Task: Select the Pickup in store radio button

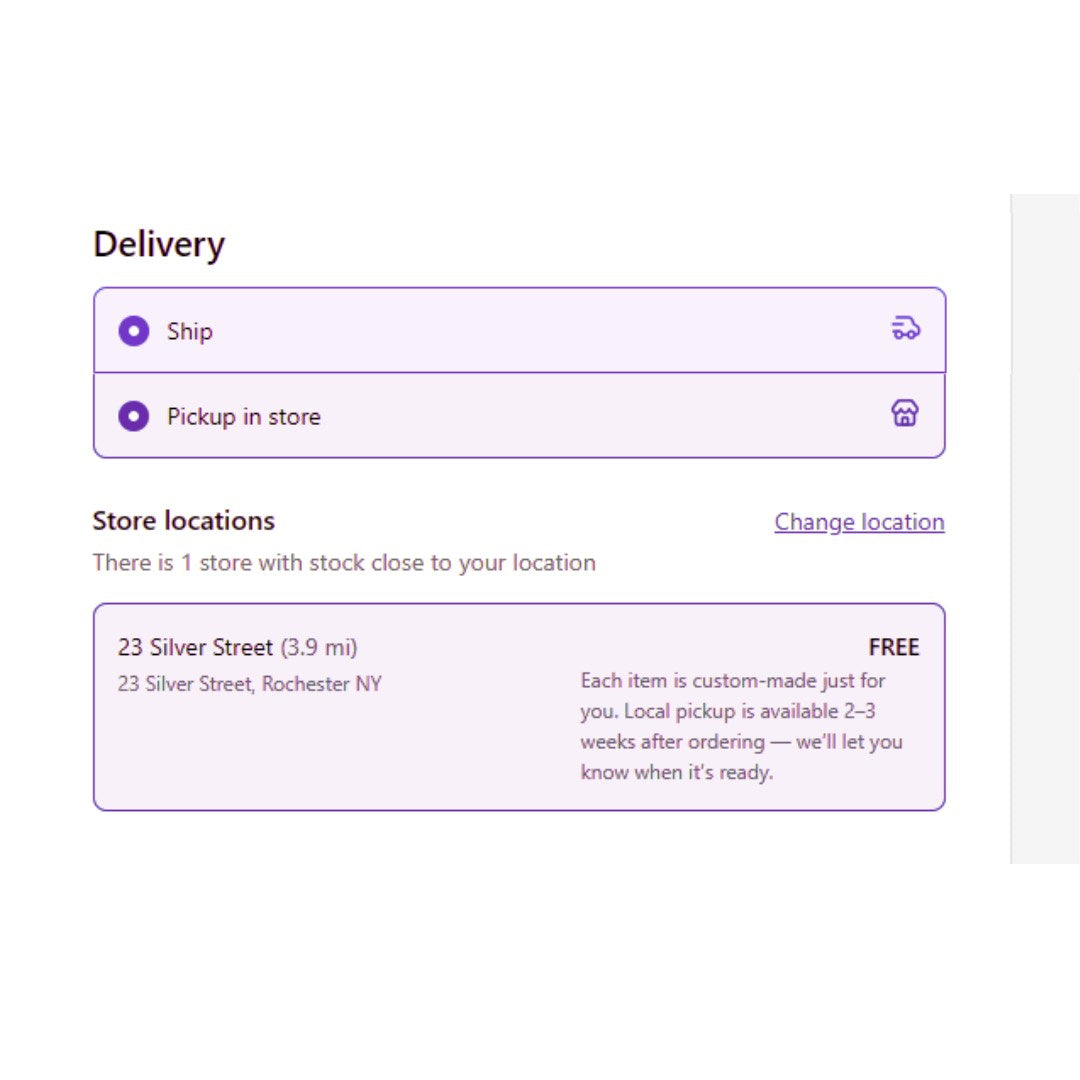Action: coord(134,416)
